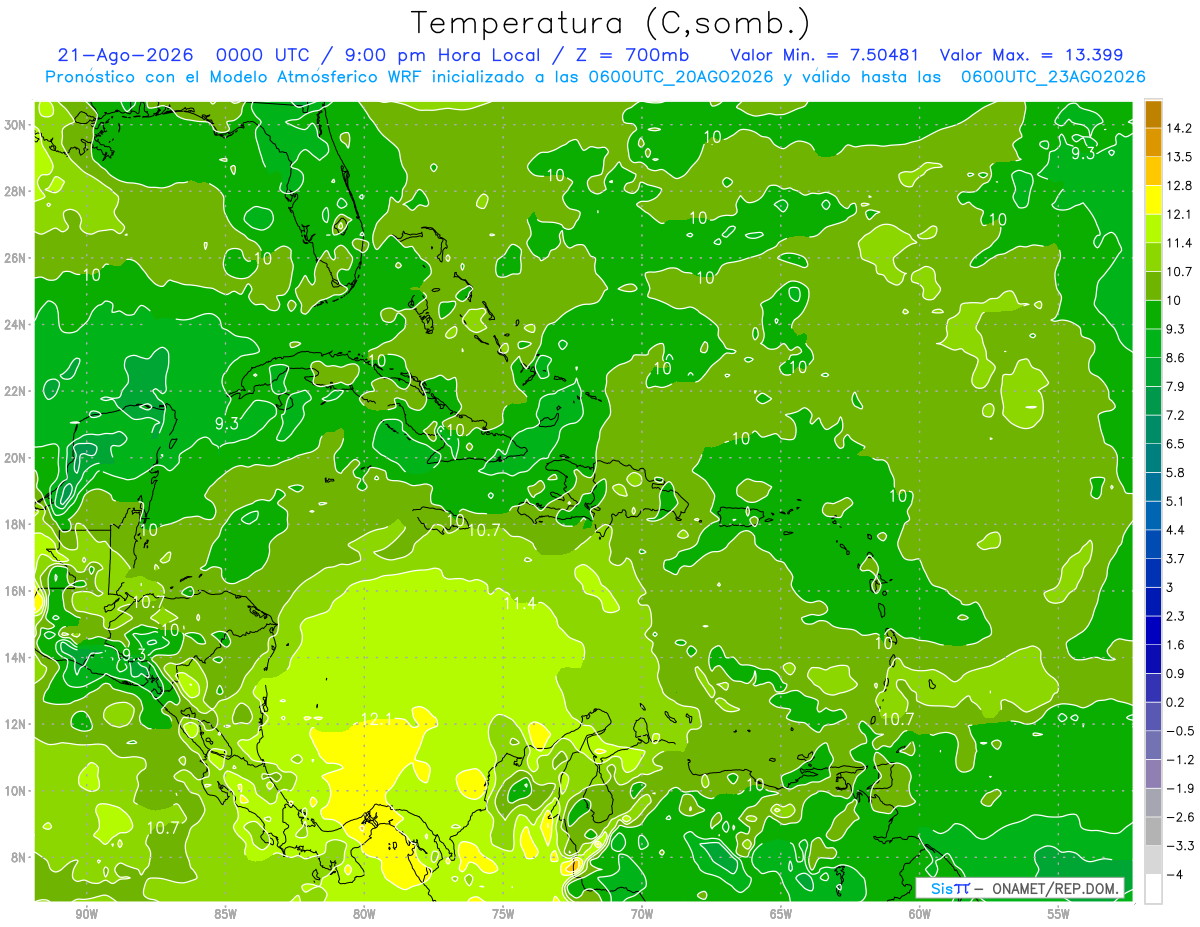1200x927 pixels.
Task: Click the longitude axis label "75W"
Action: tap(503, 914)
